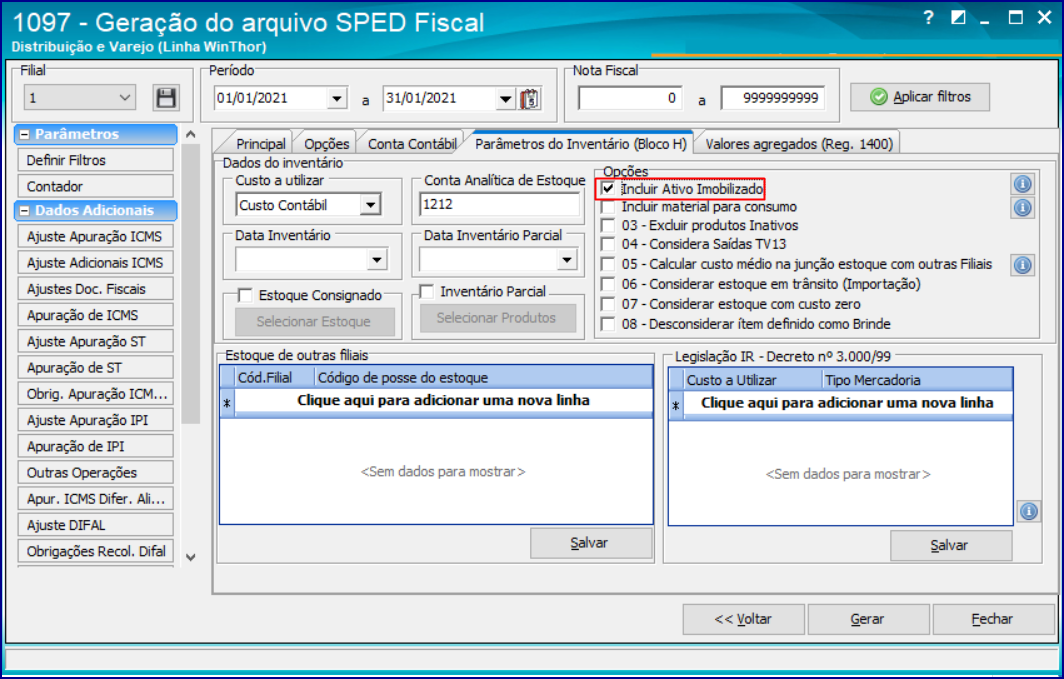Click the save floppy disk icon beside Filial
The image size is (1064, 679).
click(166, 98)
